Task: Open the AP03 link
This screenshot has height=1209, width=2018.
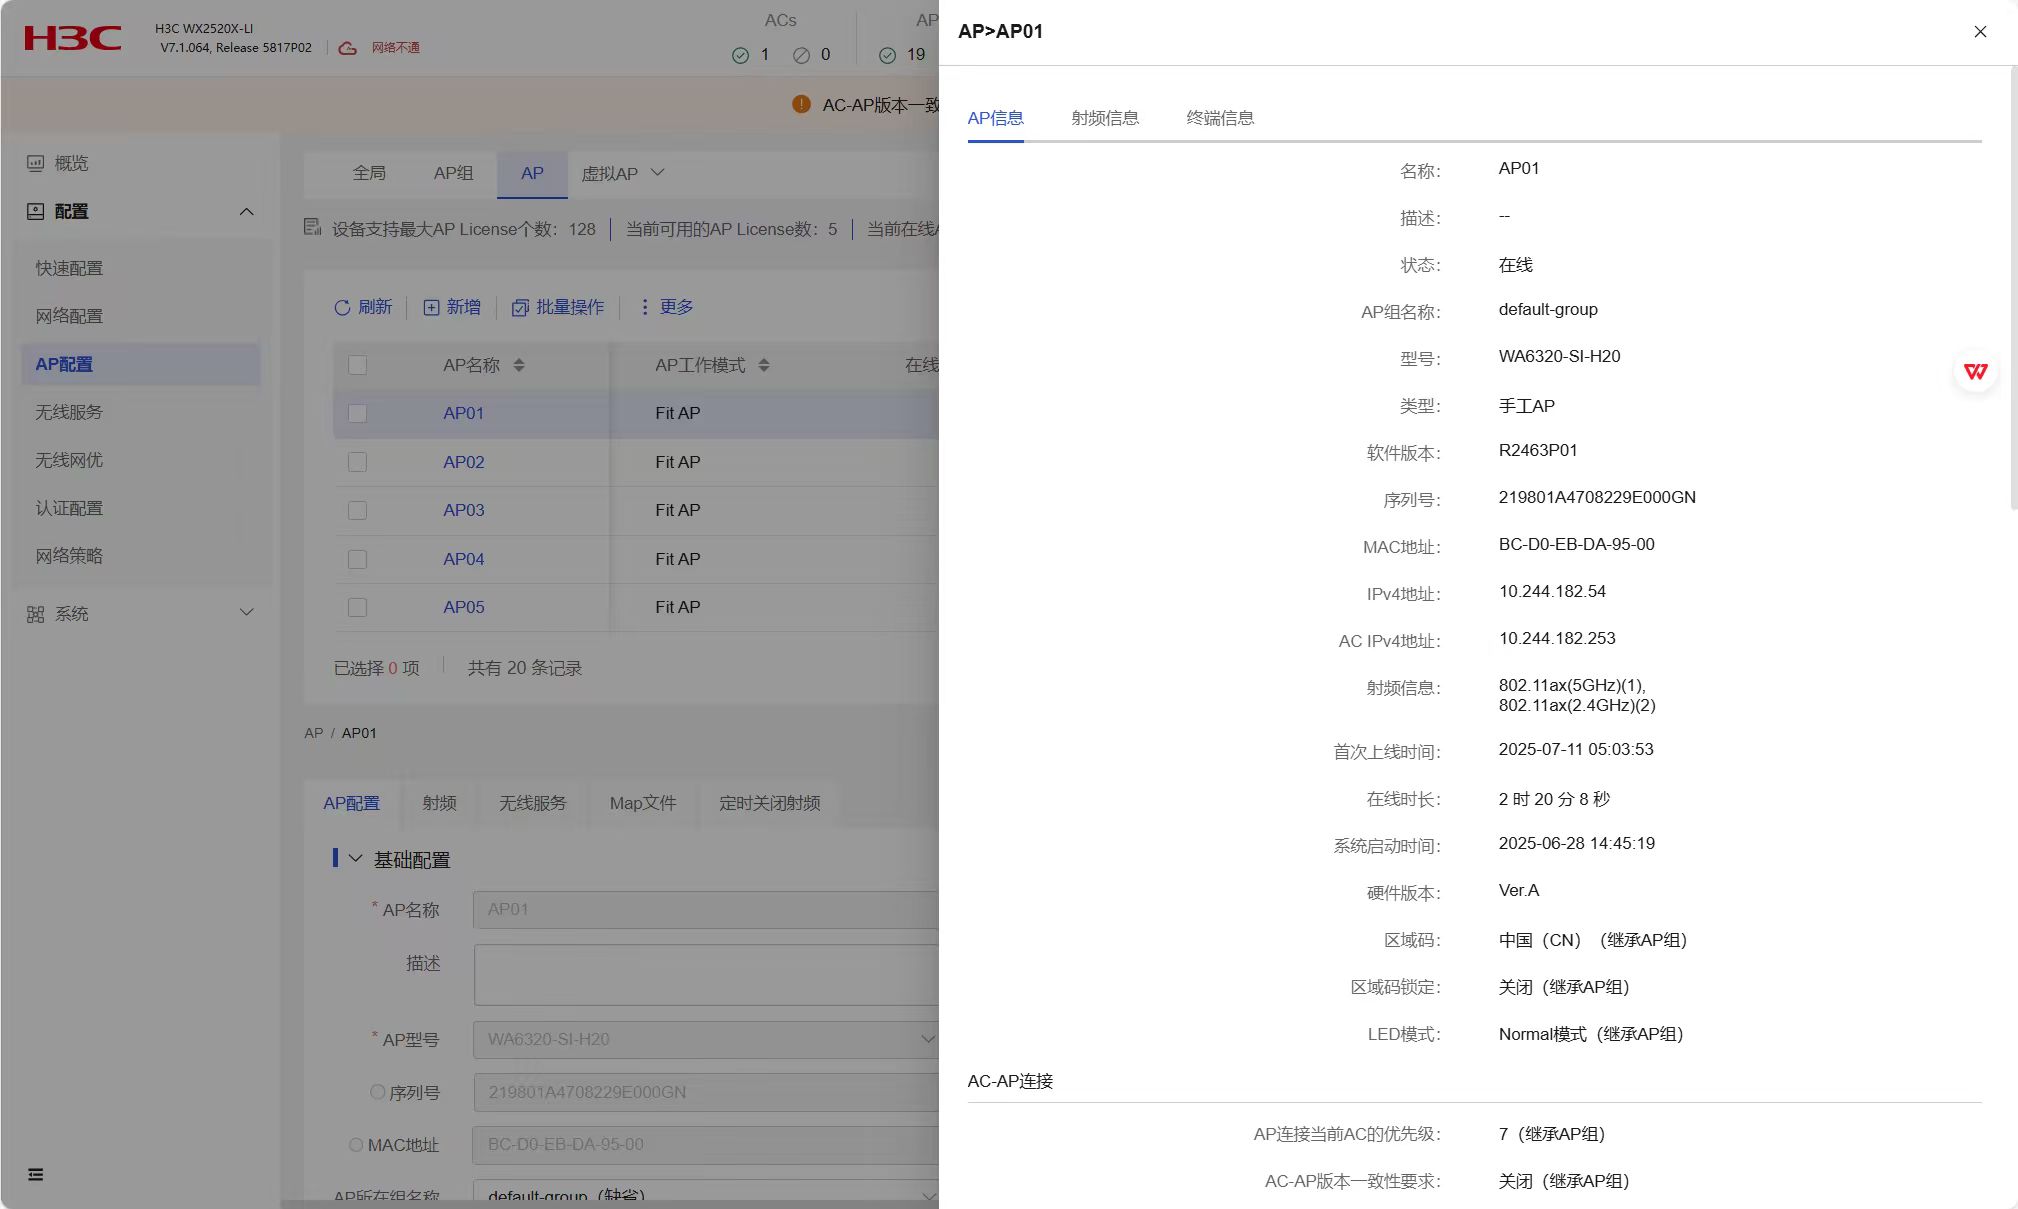Action: click(463, 510)
